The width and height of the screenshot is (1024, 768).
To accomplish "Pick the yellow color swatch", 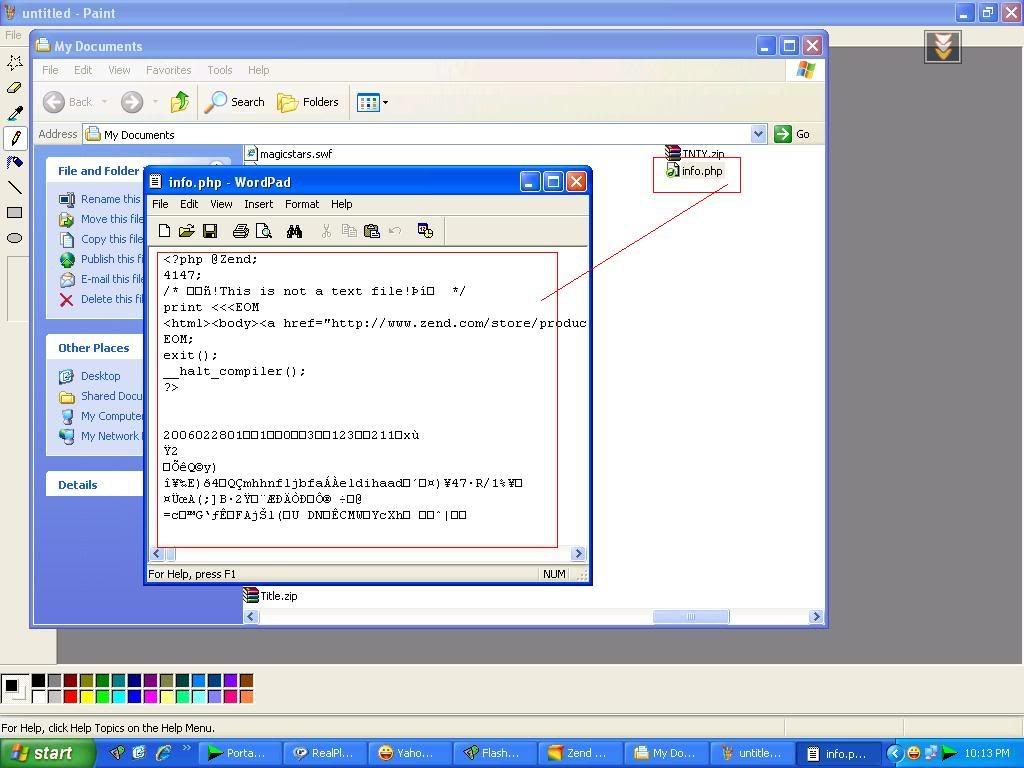I will (x=86, y=697).
